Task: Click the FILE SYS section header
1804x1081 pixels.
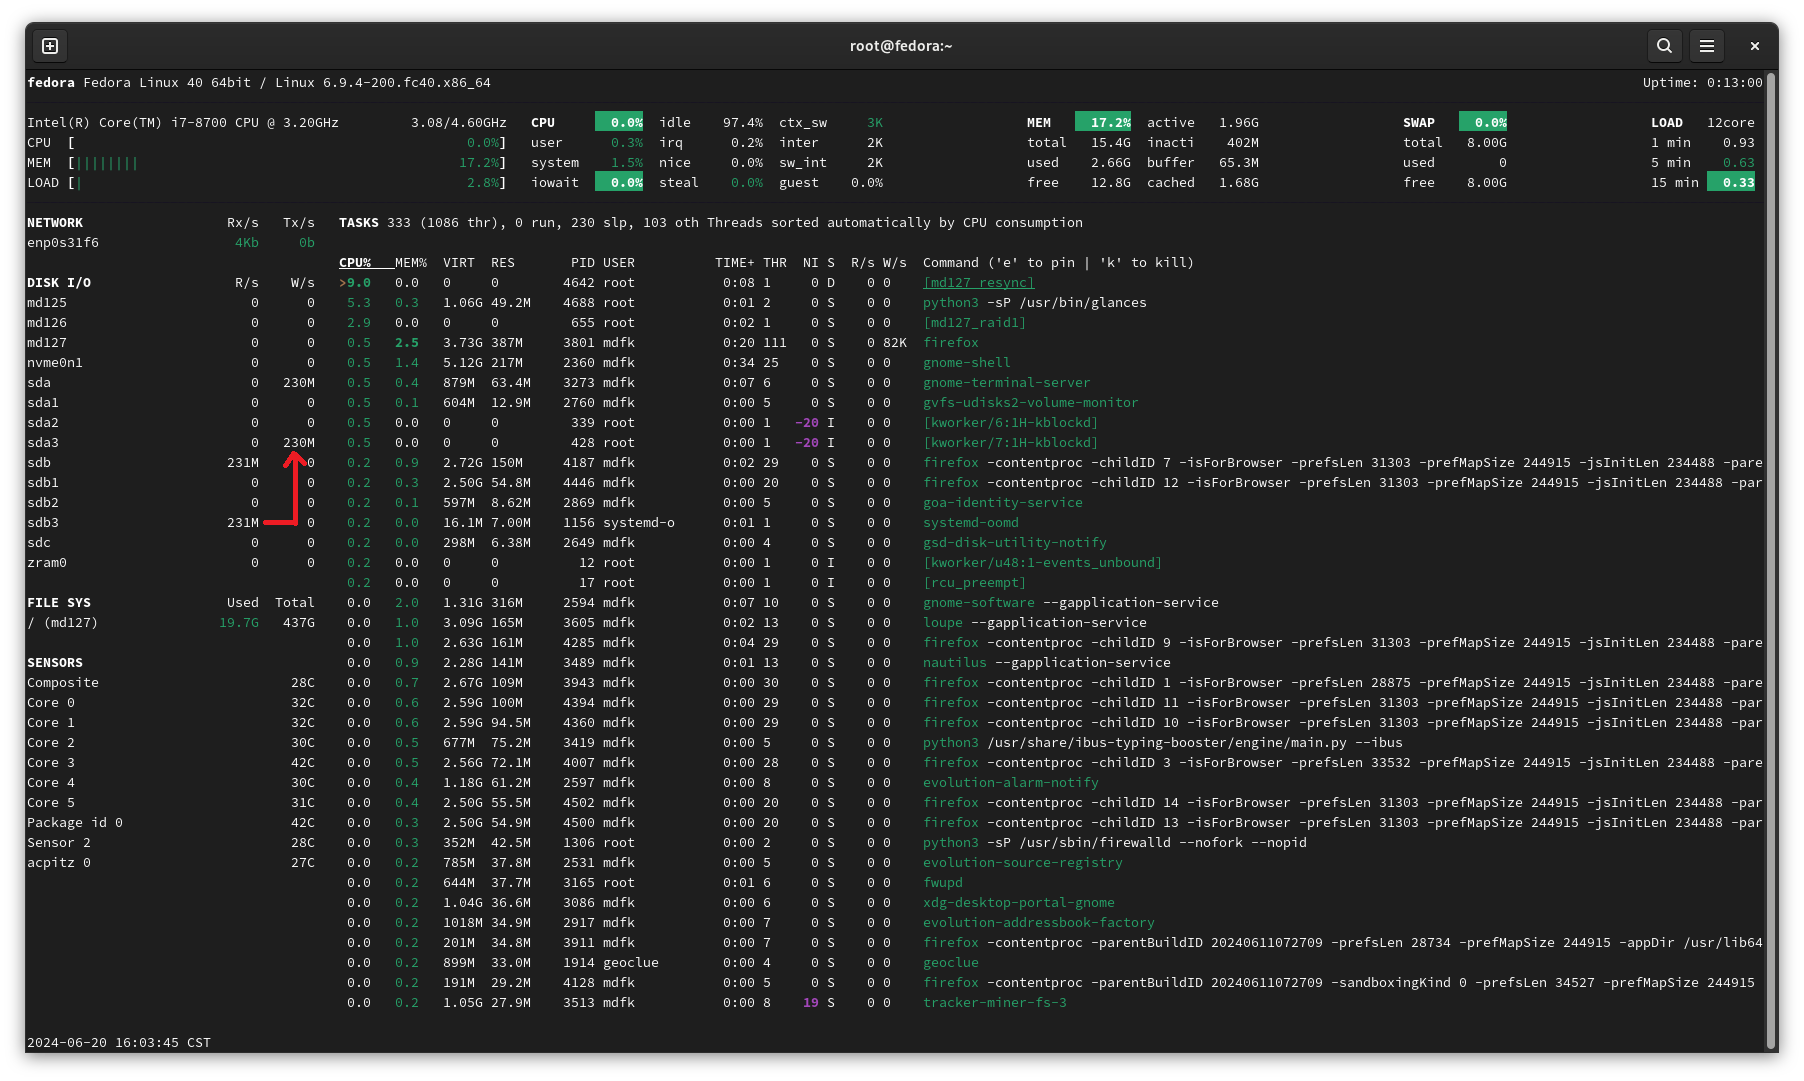Action: (x=59, y=603)
